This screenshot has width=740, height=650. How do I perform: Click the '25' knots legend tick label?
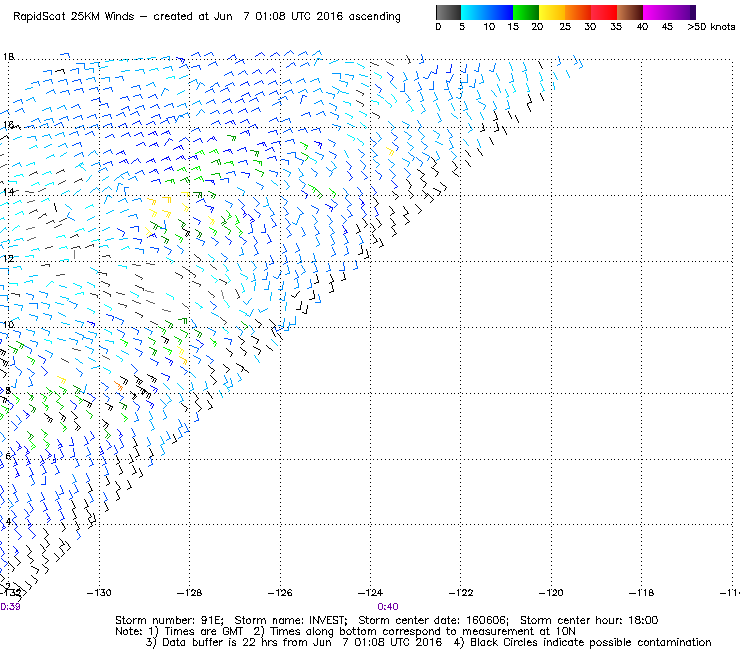(565, 27)
